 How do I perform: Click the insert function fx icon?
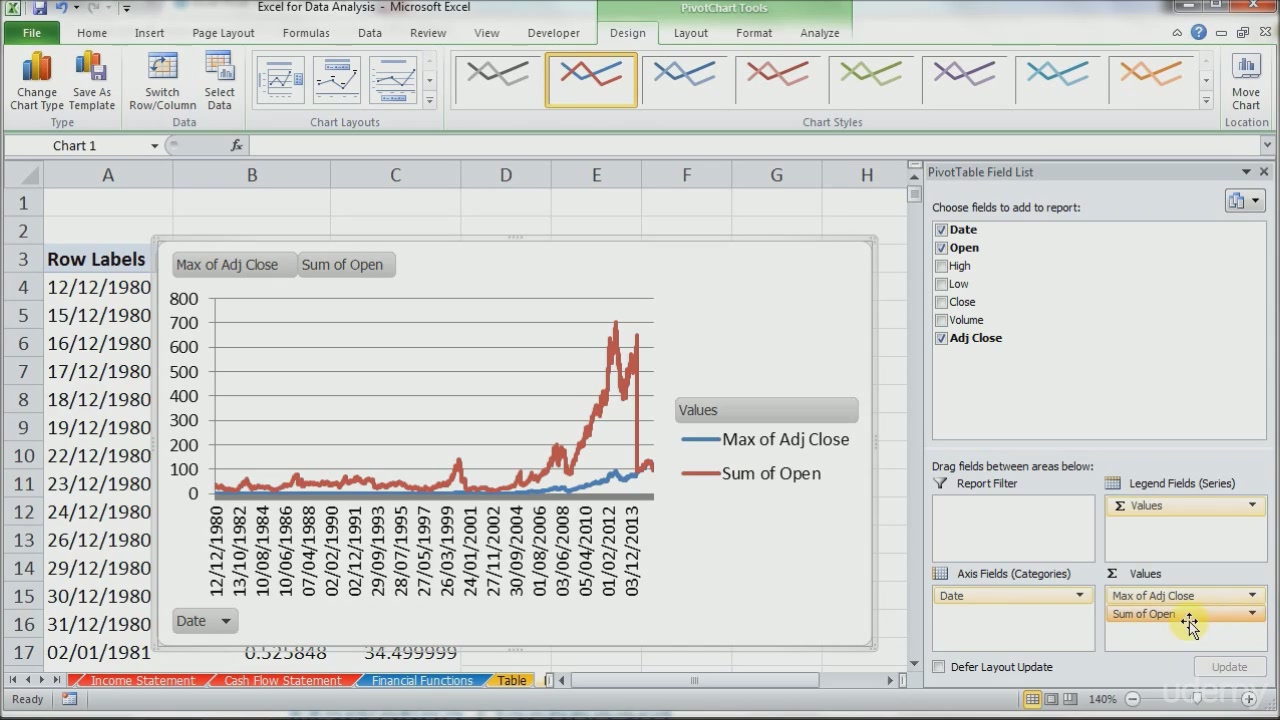237,146
